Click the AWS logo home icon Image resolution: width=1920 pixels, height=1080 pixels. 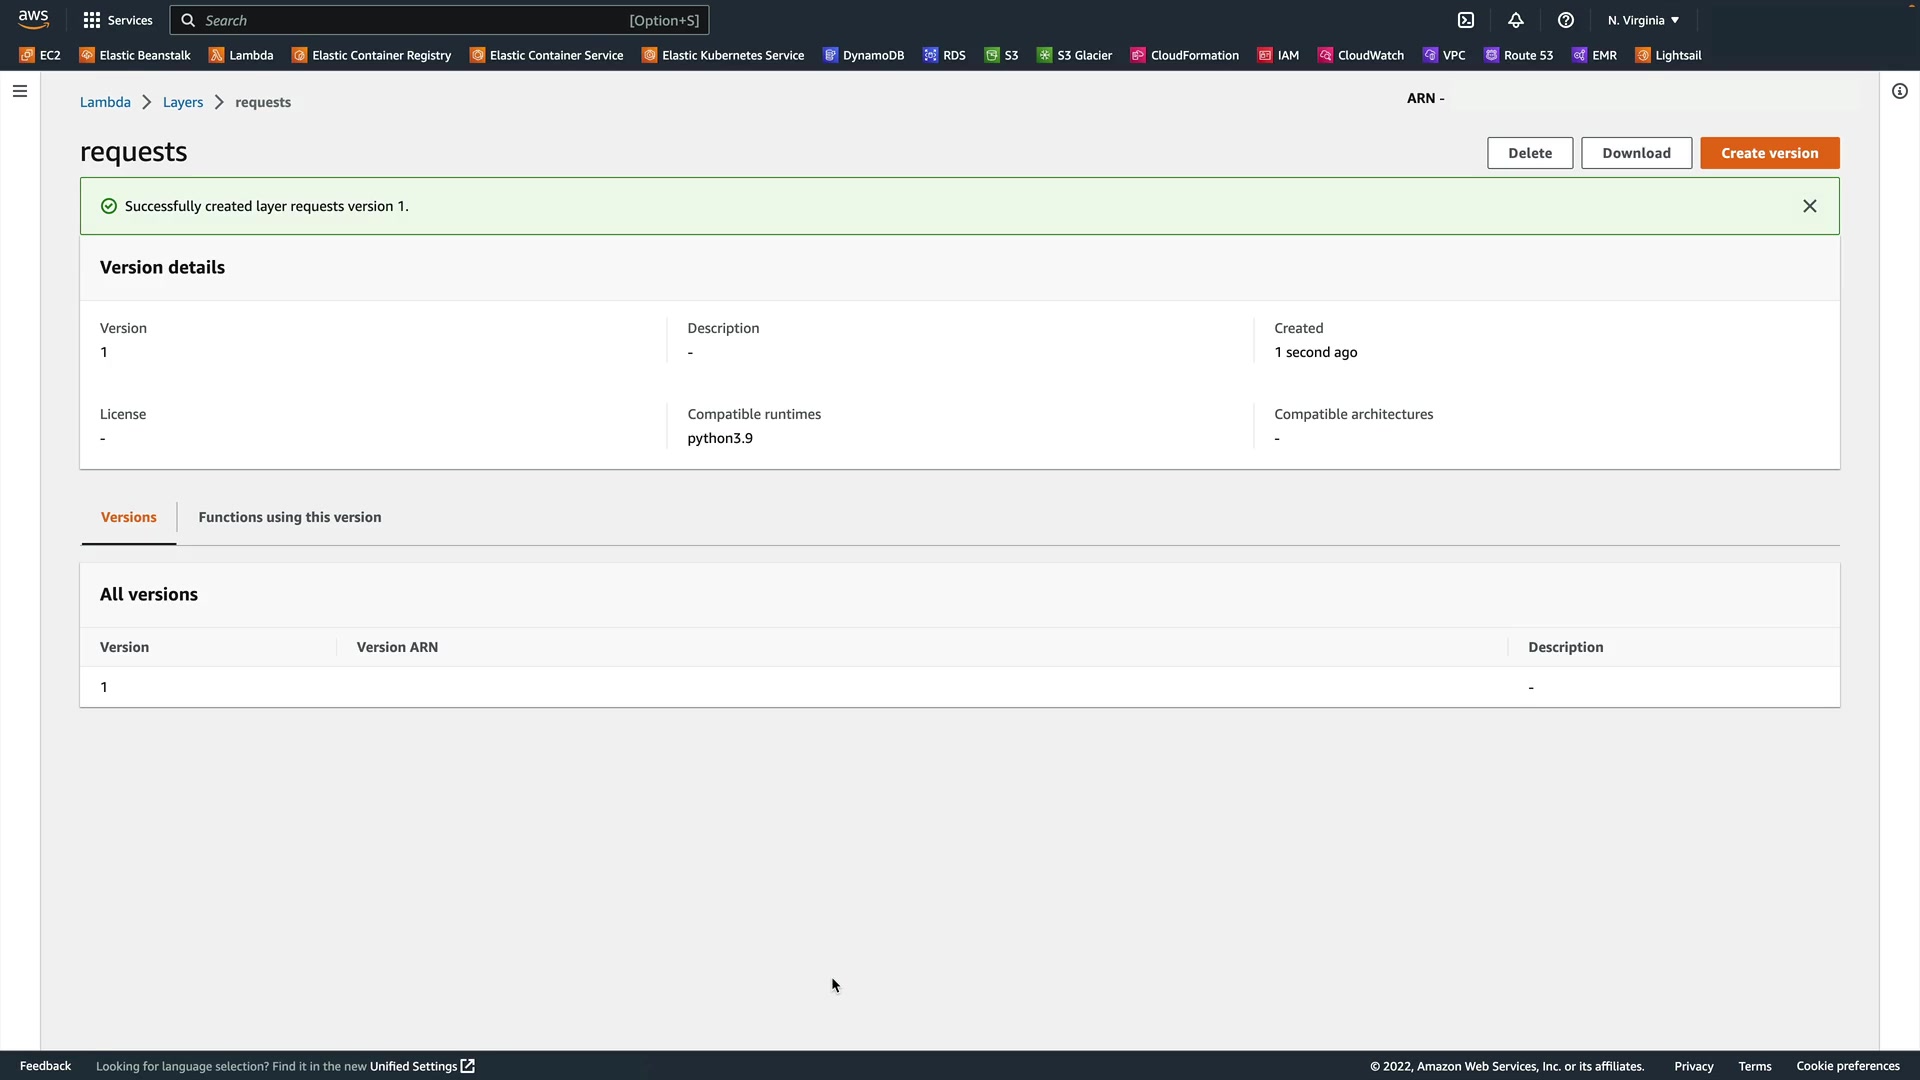click(33, 19)
